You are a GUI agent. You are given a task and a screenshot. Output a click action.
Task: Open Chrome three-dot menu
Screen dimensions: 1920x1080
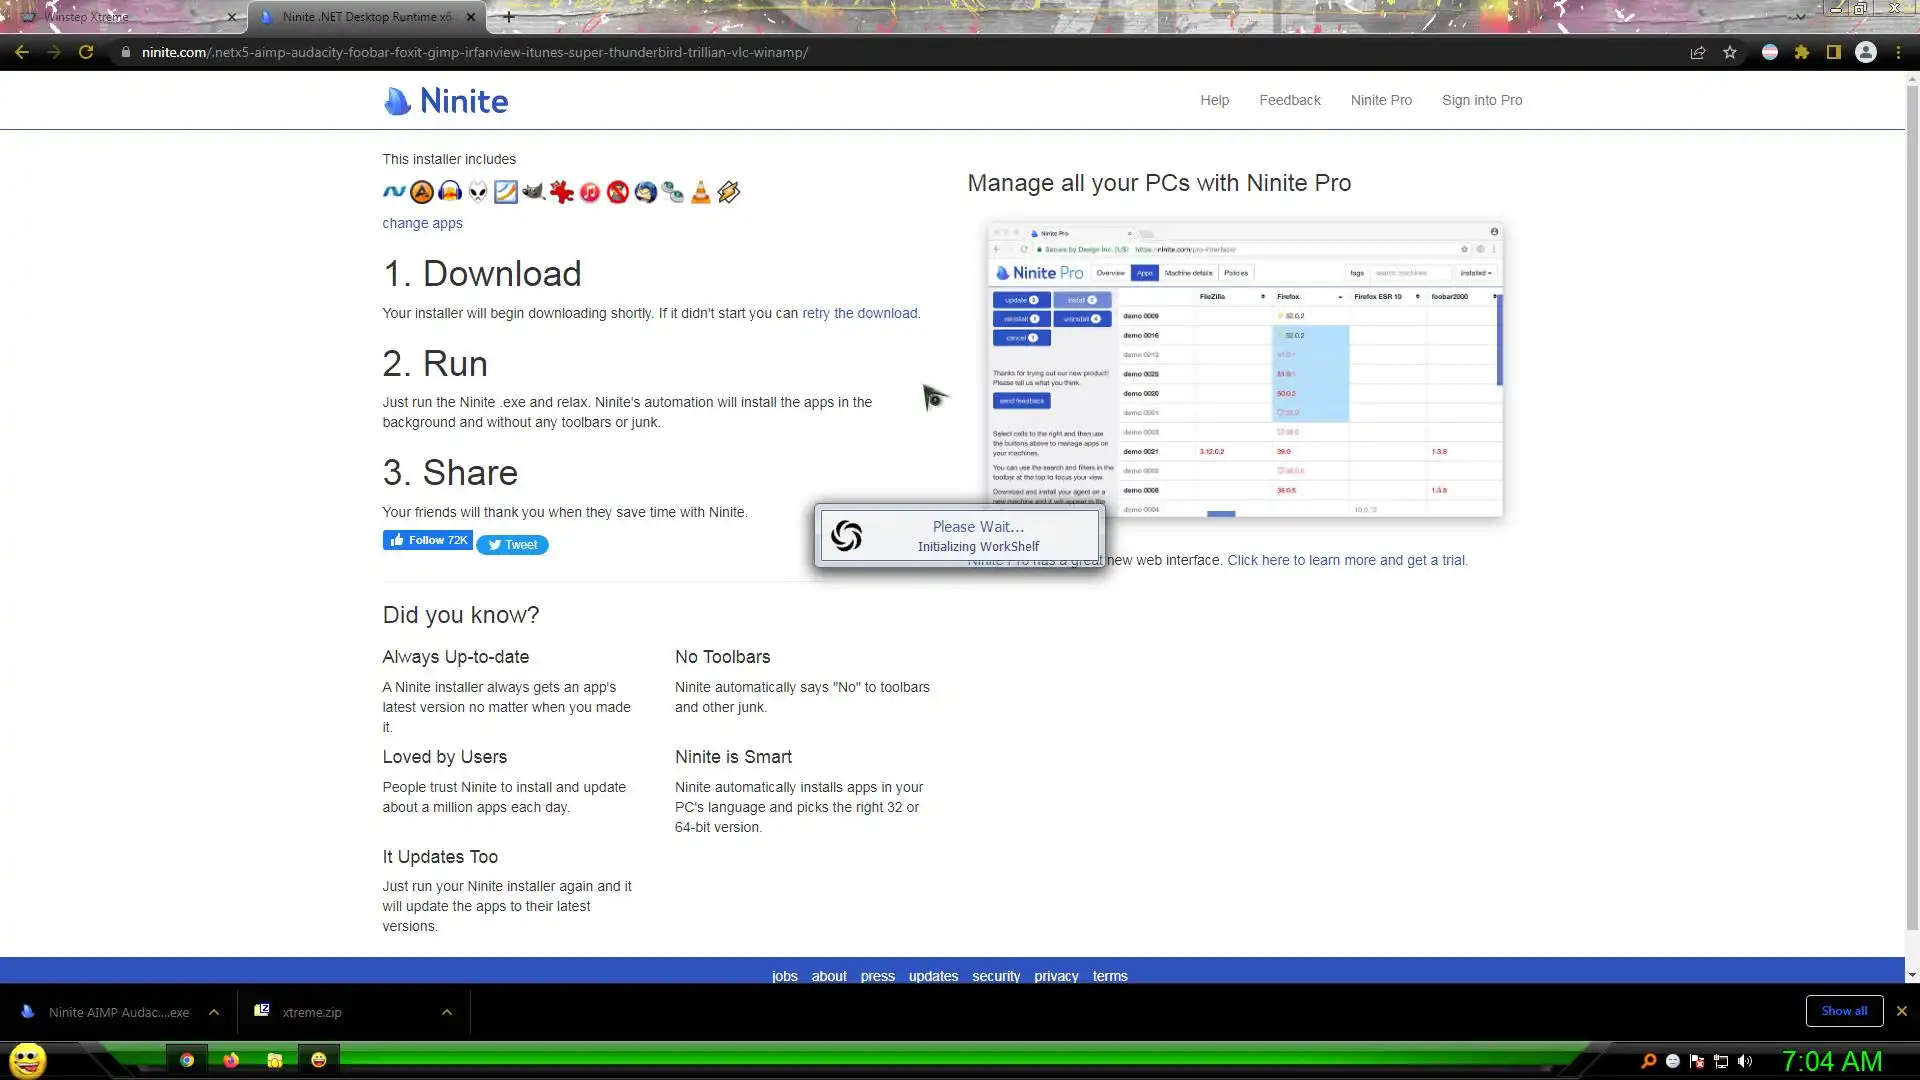click(1898, 52)
